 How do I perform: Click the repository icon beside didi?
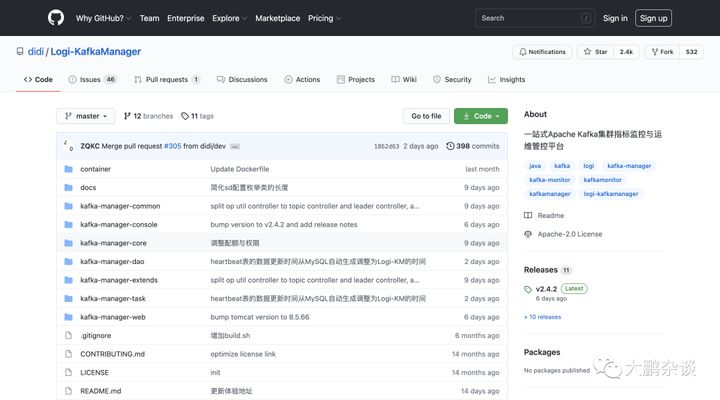click(x=20, y=51)
